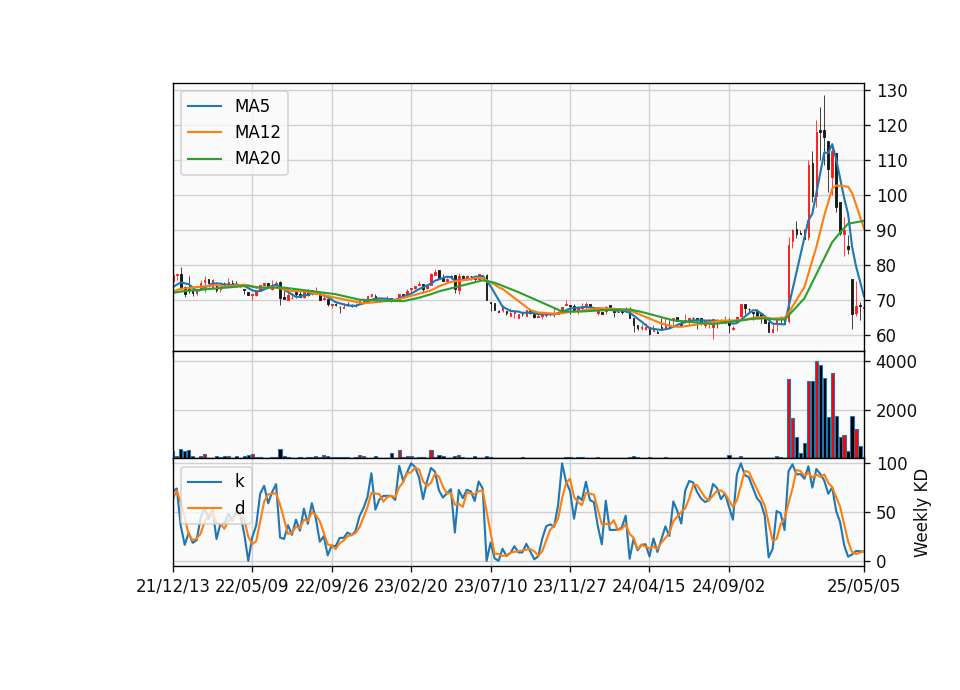Click the blue MA5 legend line sample
This screenshot has height=690, width=960.
204,107
